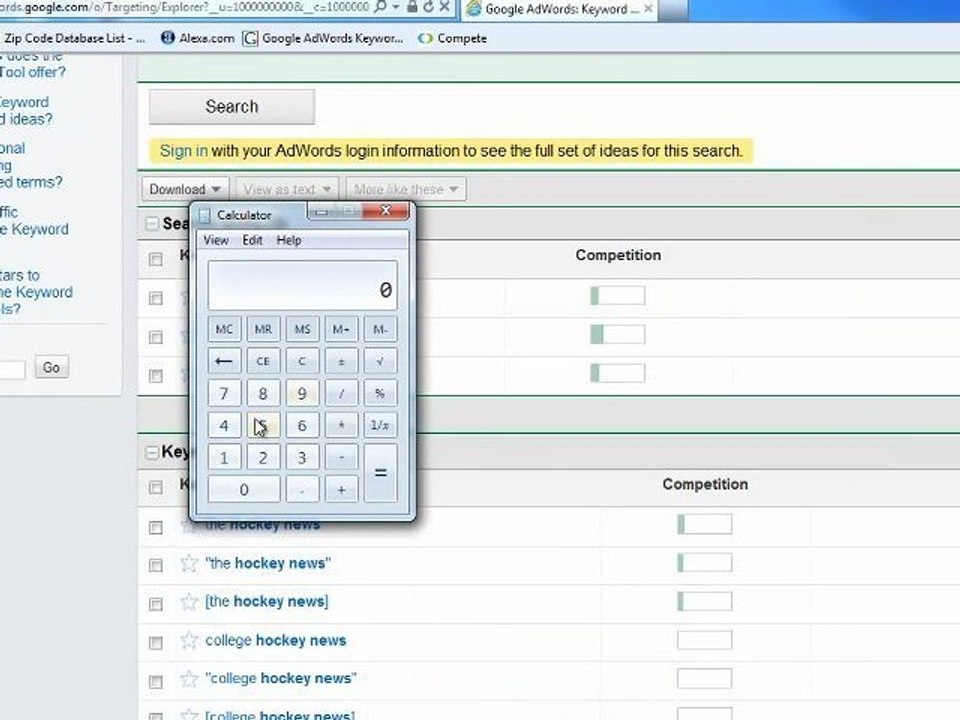Select all keyword ideas with header checkbox
This screenshot has height=720, width=960.
click(156, 487)
